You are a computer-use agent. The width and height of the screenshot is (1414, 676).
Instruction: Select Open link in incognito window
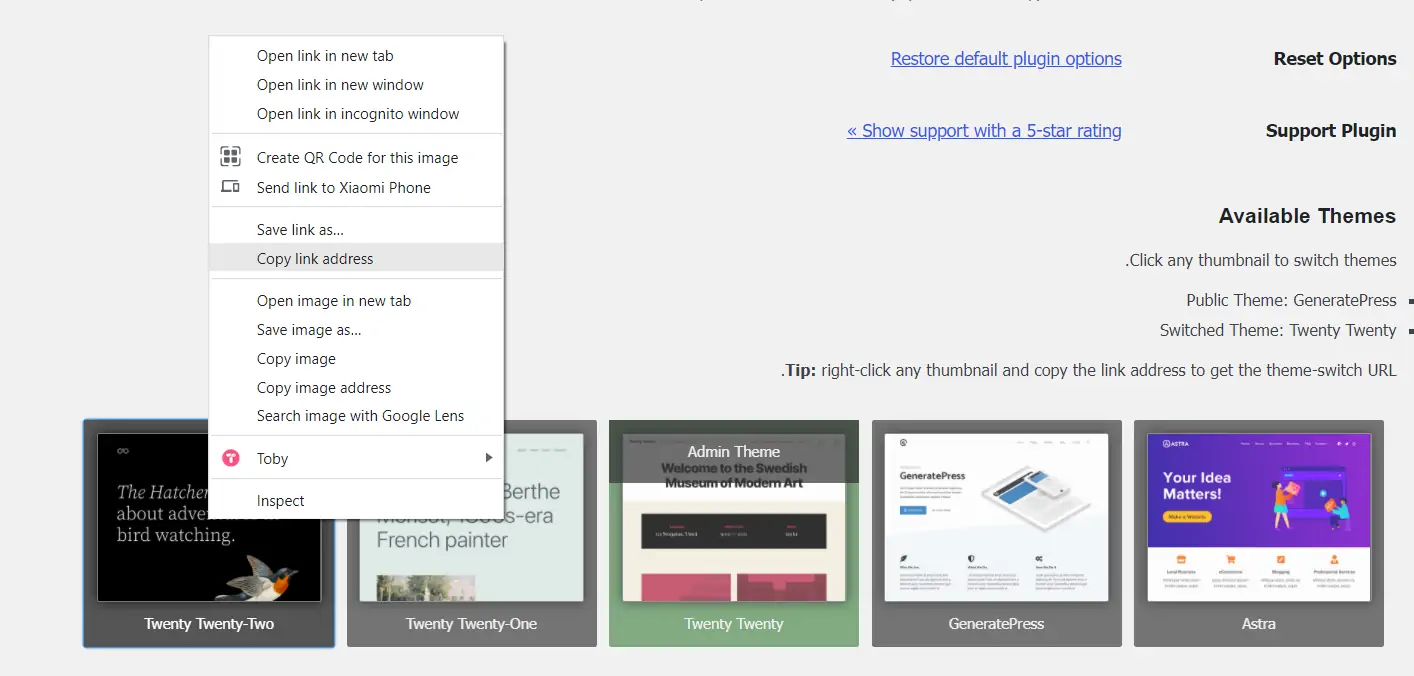[x=358, y=114]
